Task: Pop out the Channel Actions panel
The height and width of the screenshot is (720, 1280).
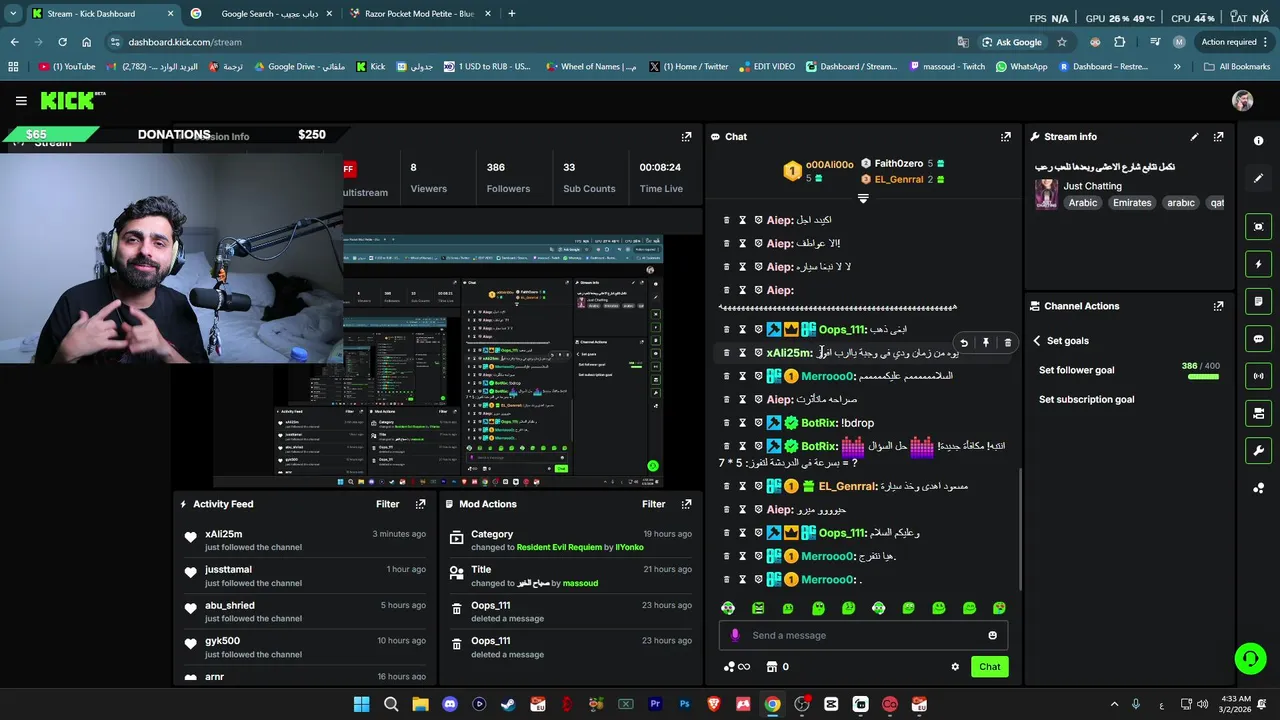Action: pyautogui.click(x=1218, y=306)
